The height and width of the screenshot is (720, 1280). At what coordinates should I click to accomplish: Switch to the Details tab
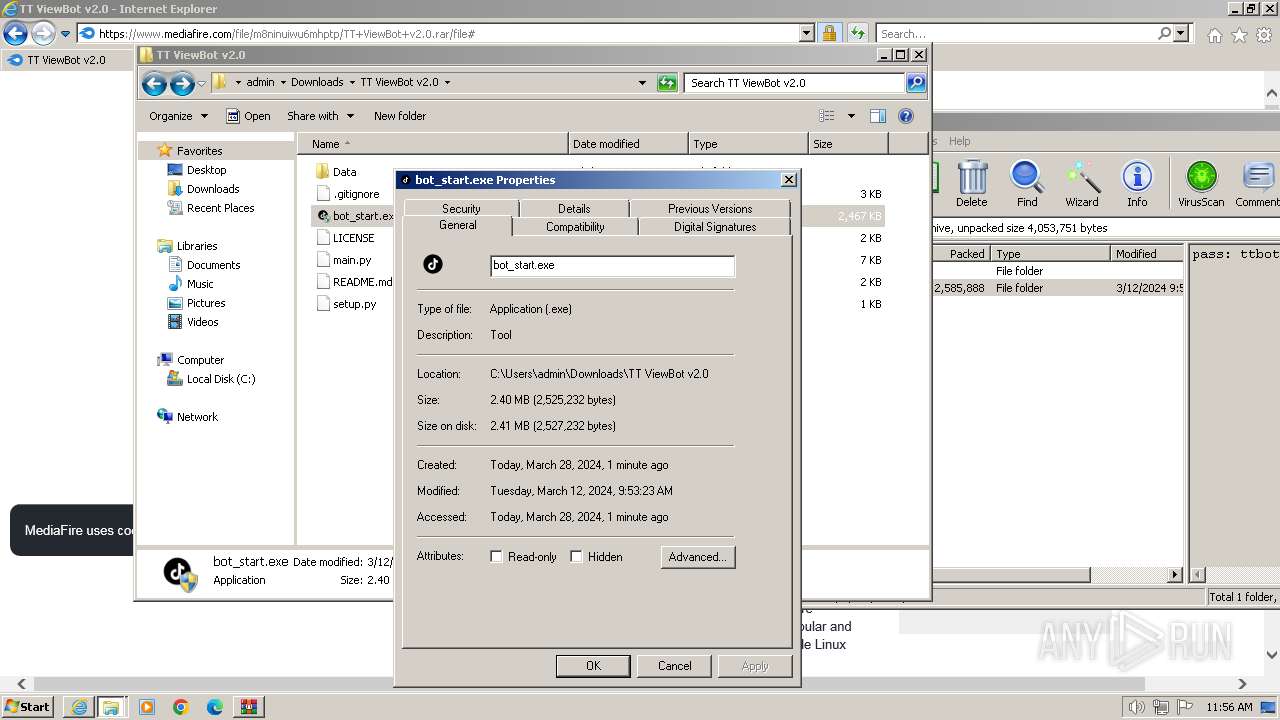point(574,208)
